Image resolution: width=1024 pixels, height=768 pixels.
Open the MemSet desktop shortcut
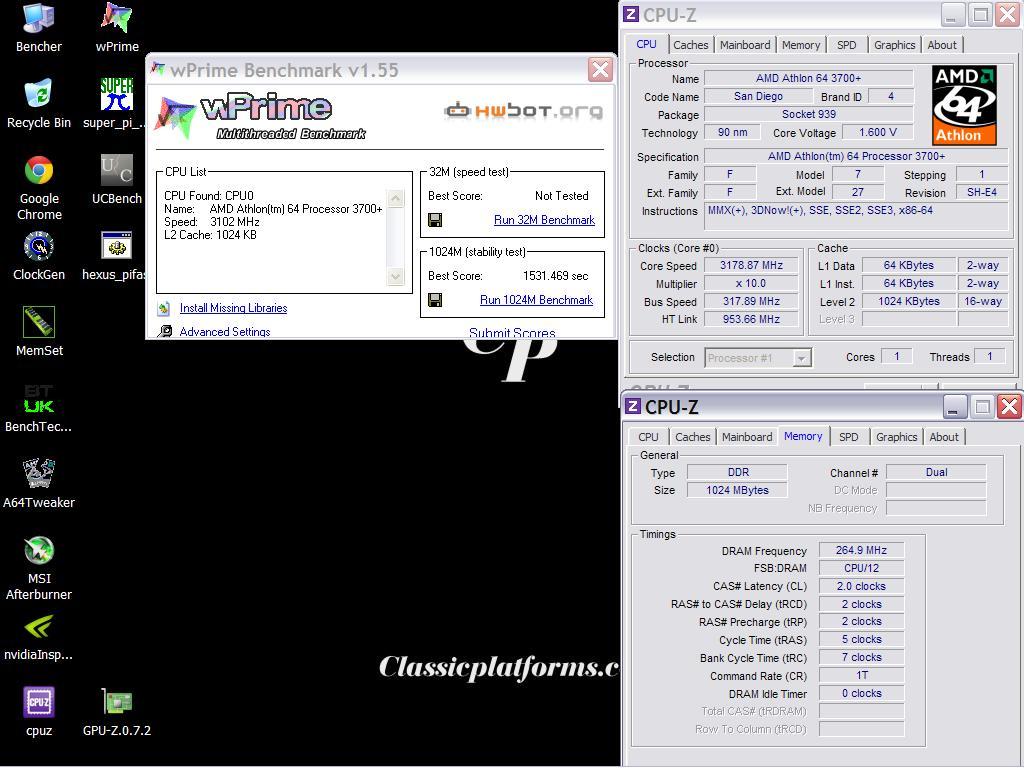point(39,332)
